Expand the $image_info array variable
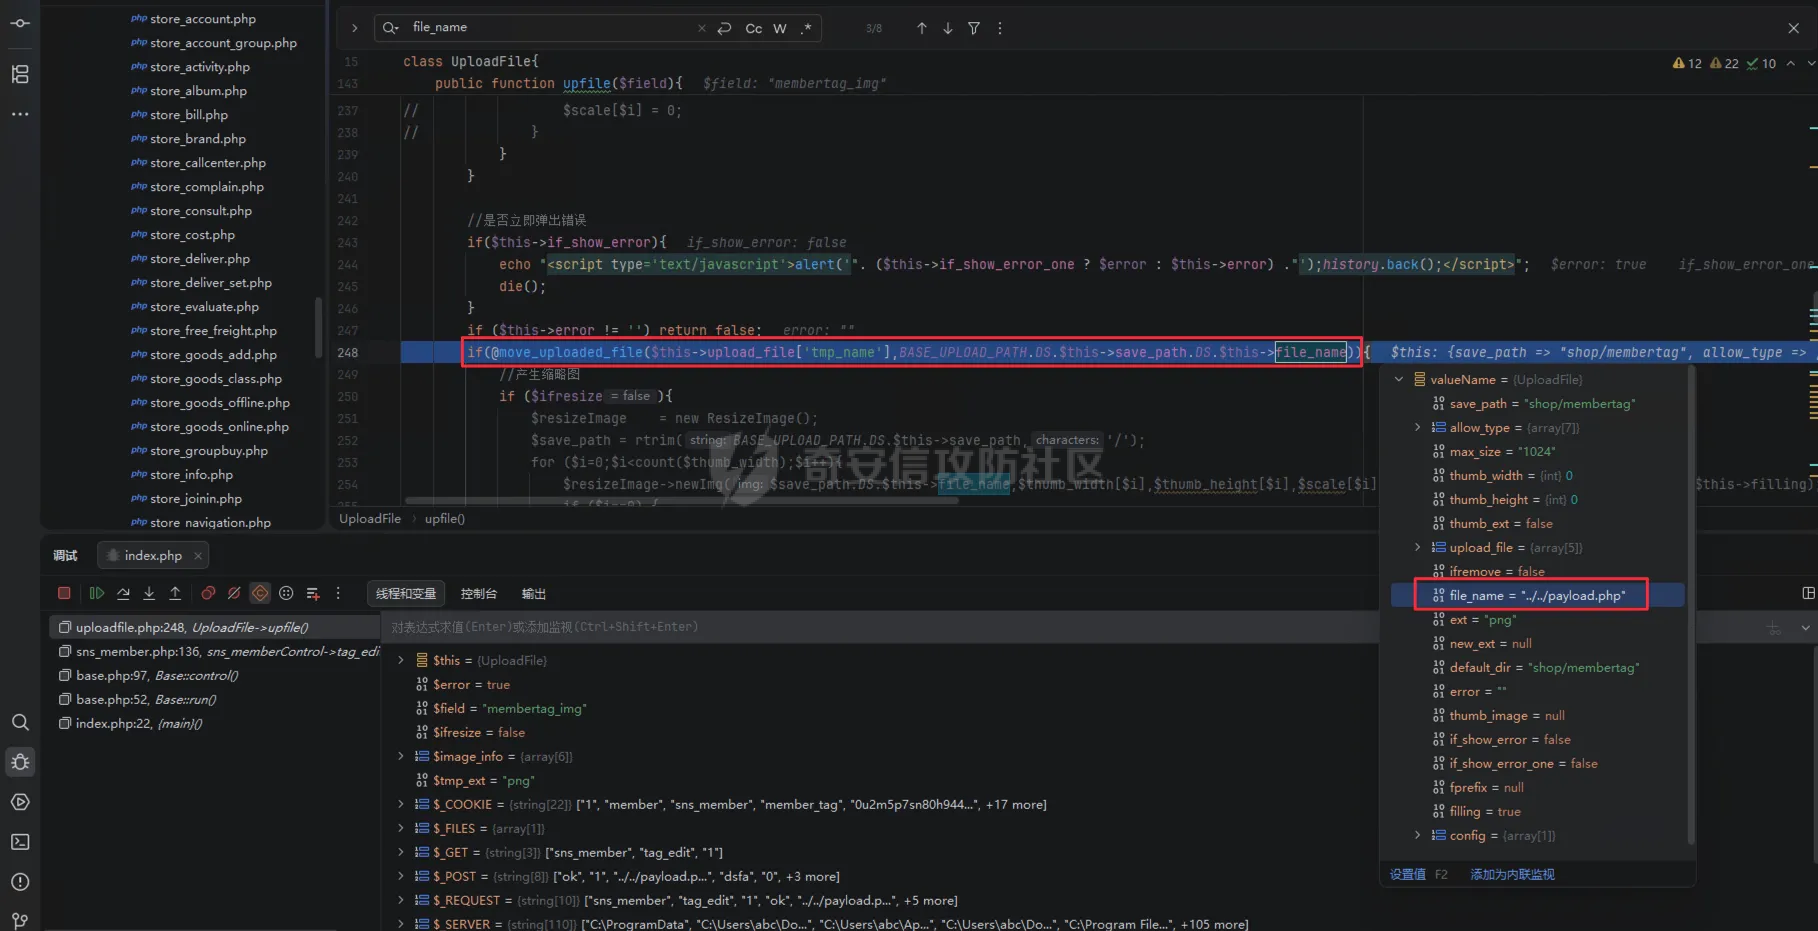Screen dimensions: 1818x931 click(401, 756)
